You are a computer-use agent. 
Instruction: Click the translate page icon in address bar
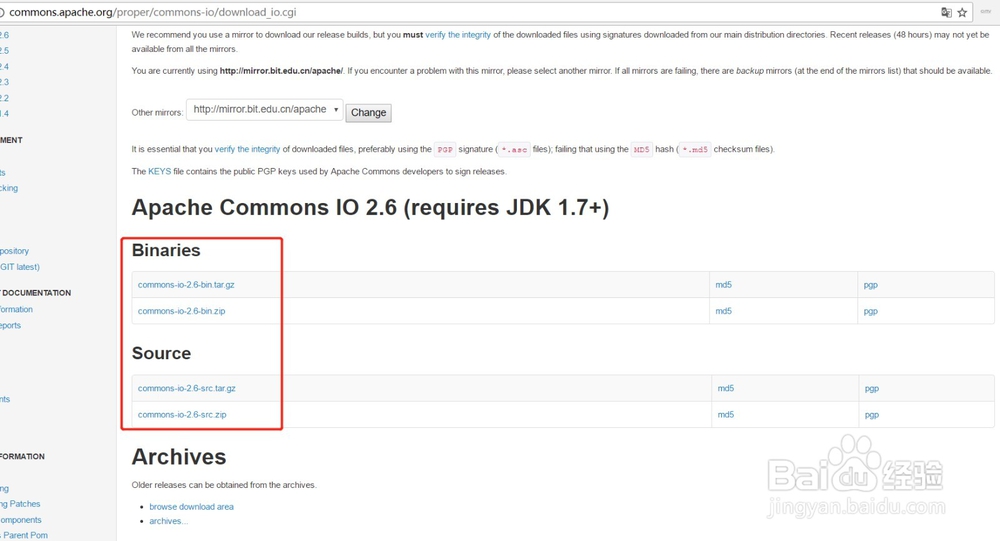pyautogui.click(x=946, y=12)
